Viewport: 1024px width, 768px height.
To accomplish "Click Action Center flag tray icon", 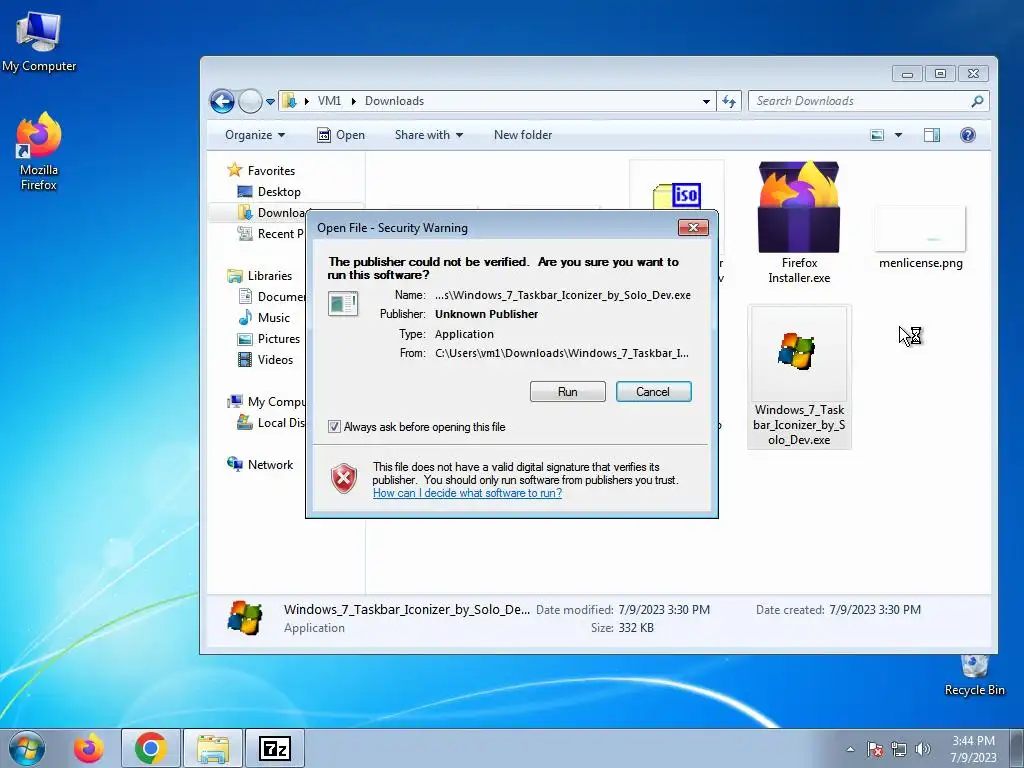I will (x=875, y=749).
